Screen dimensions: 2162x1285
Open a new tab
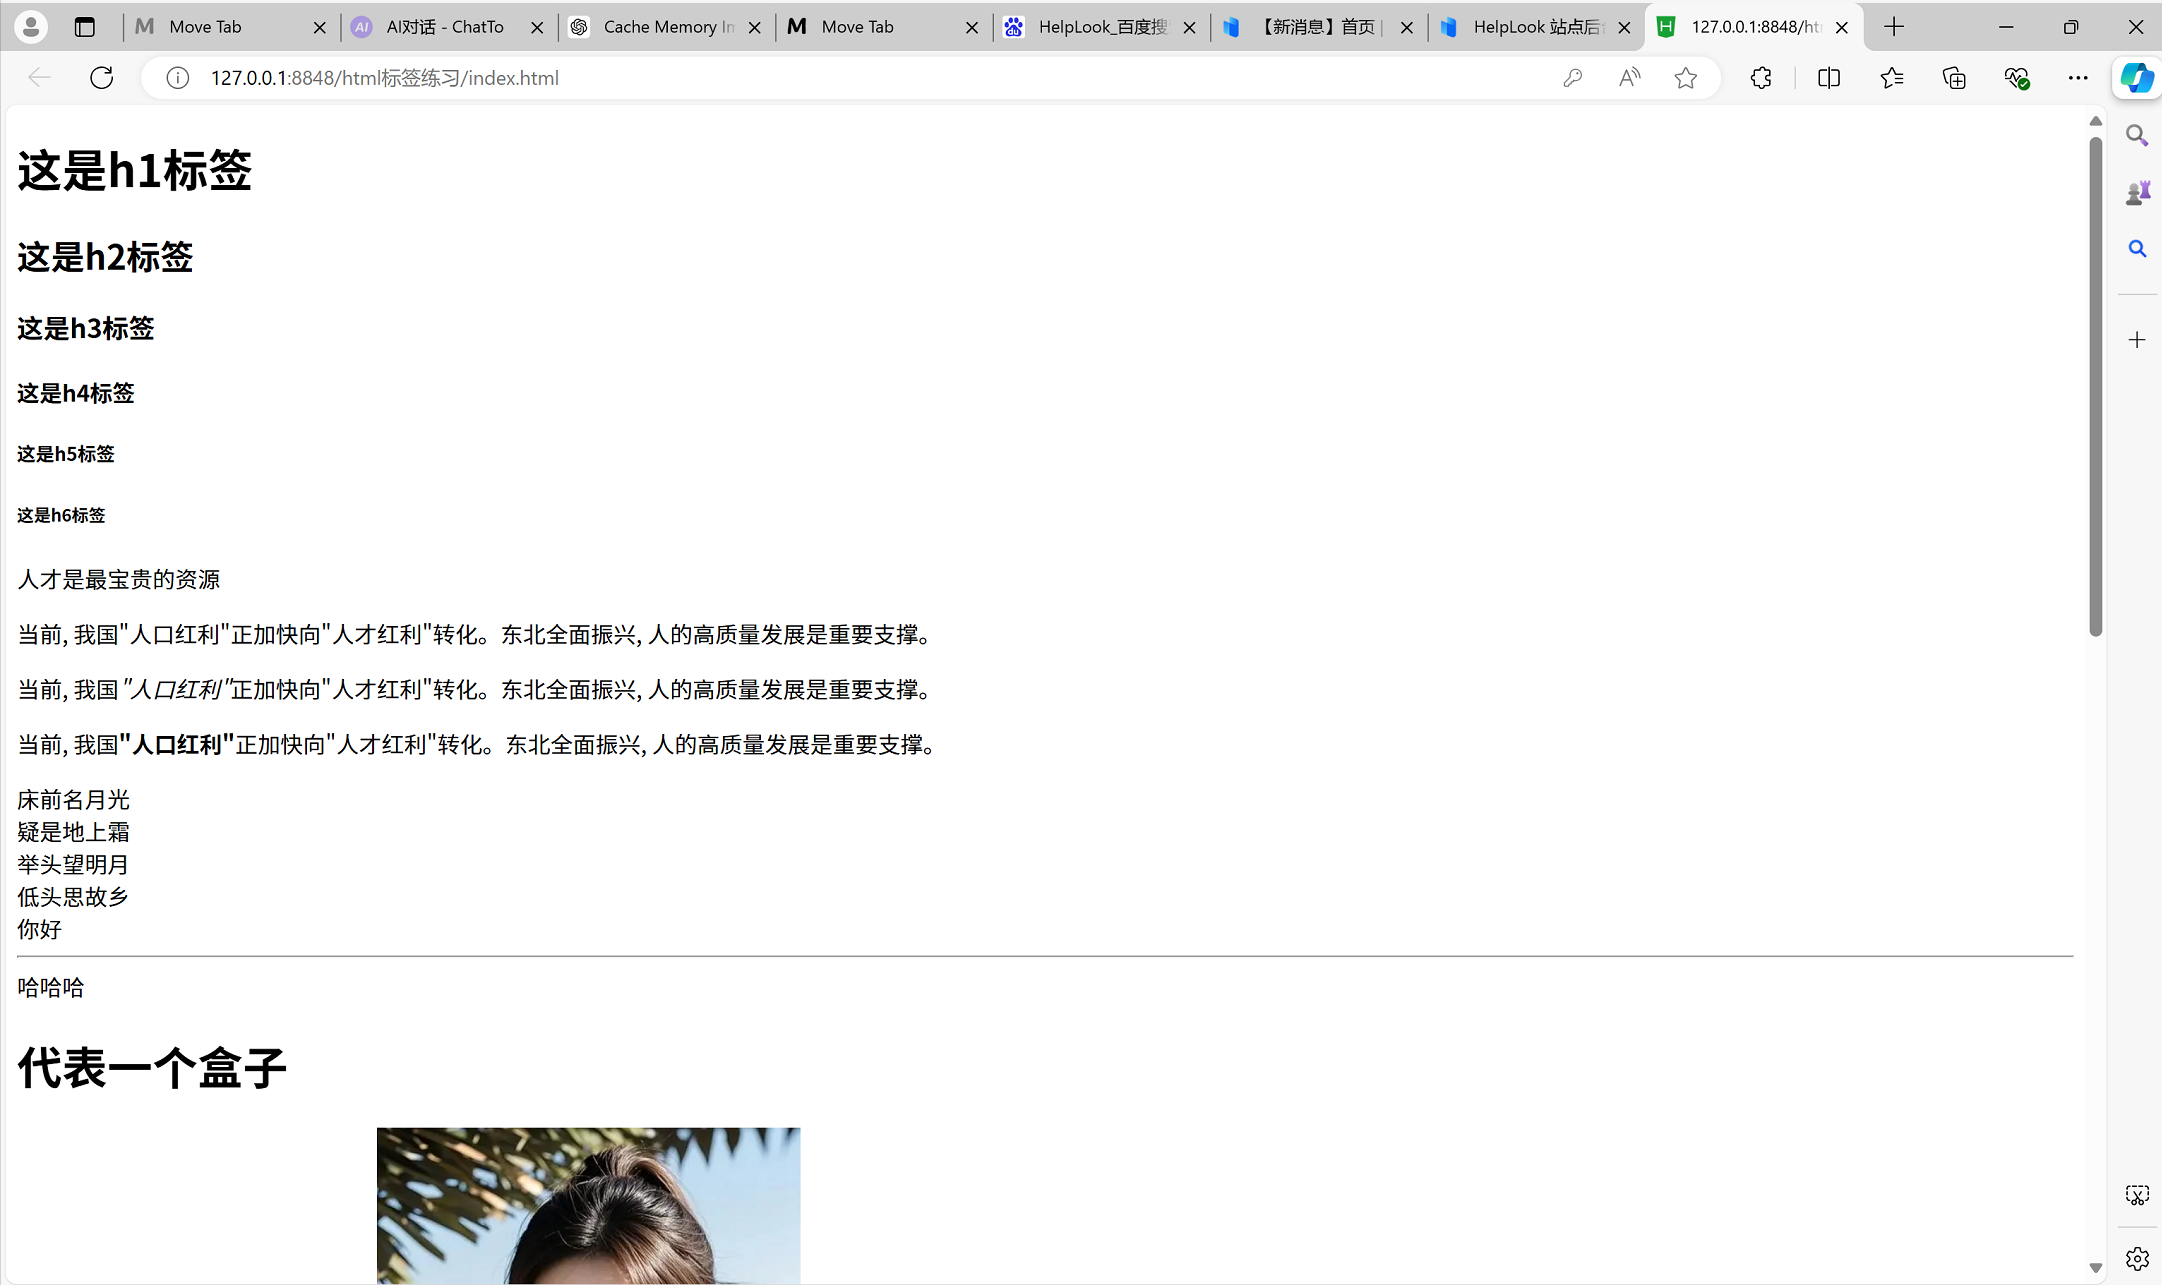1894,27
